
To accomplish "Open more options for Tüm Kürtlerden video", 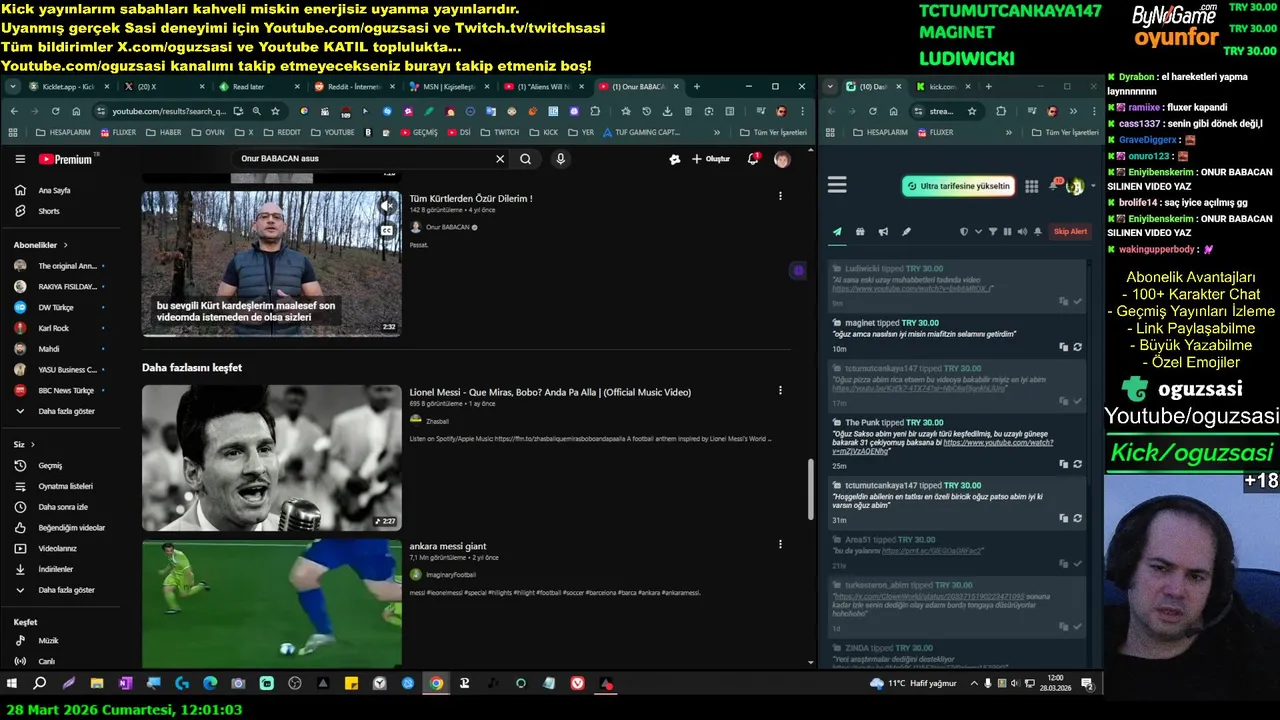I will click(780, 197).
